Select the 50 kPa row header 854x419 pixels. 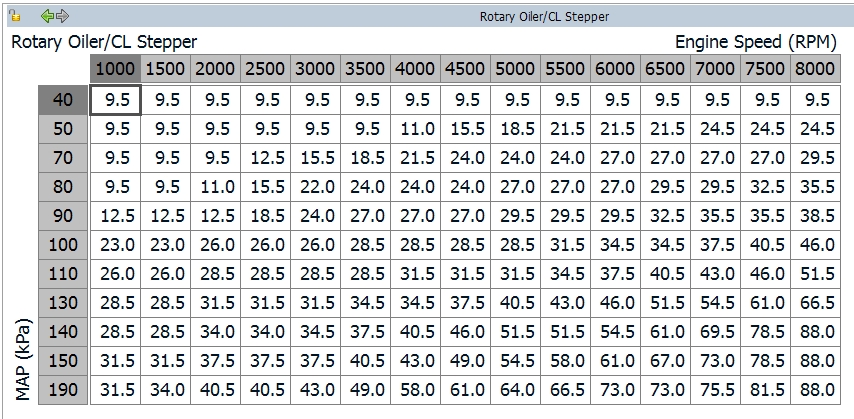click(x=63, y=129)
